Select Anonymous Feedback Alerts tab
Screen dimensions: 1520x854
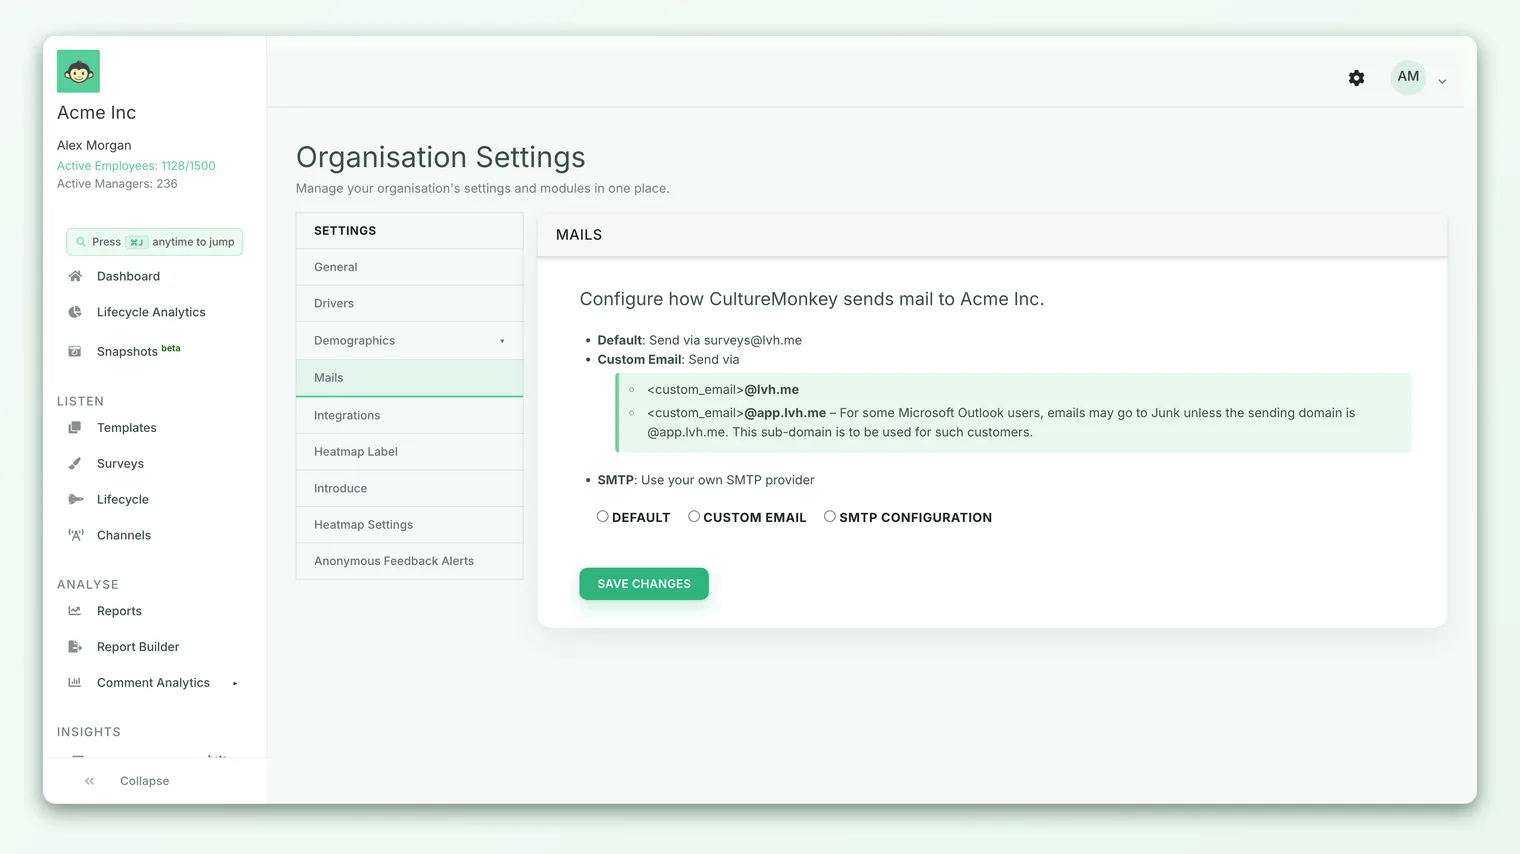[x=409, y=561]
